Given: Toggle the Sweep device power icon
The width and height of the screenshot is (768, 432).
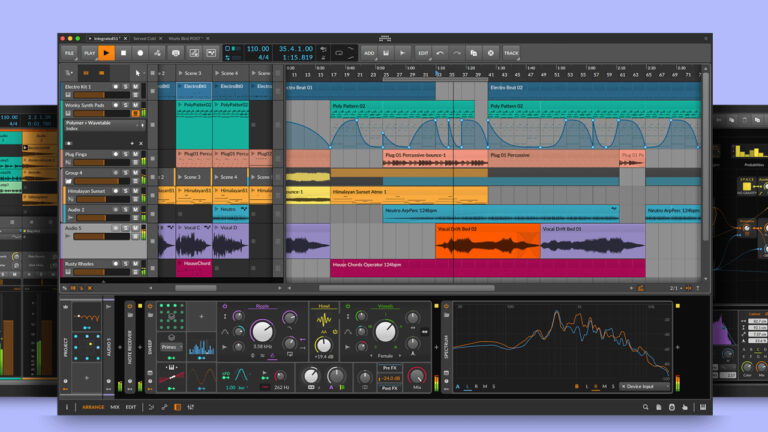Looking at the screenshot, I should tap(150, 307).
